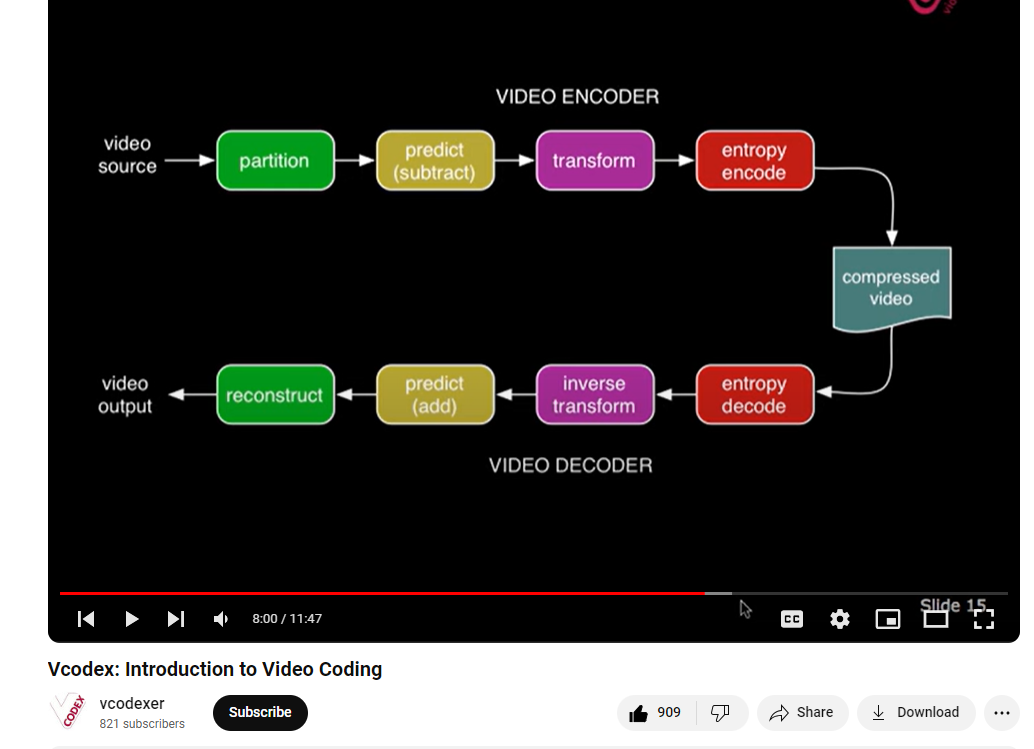1034x749 pixels.
Task: Skip to the next video
Action: (176, 618)
